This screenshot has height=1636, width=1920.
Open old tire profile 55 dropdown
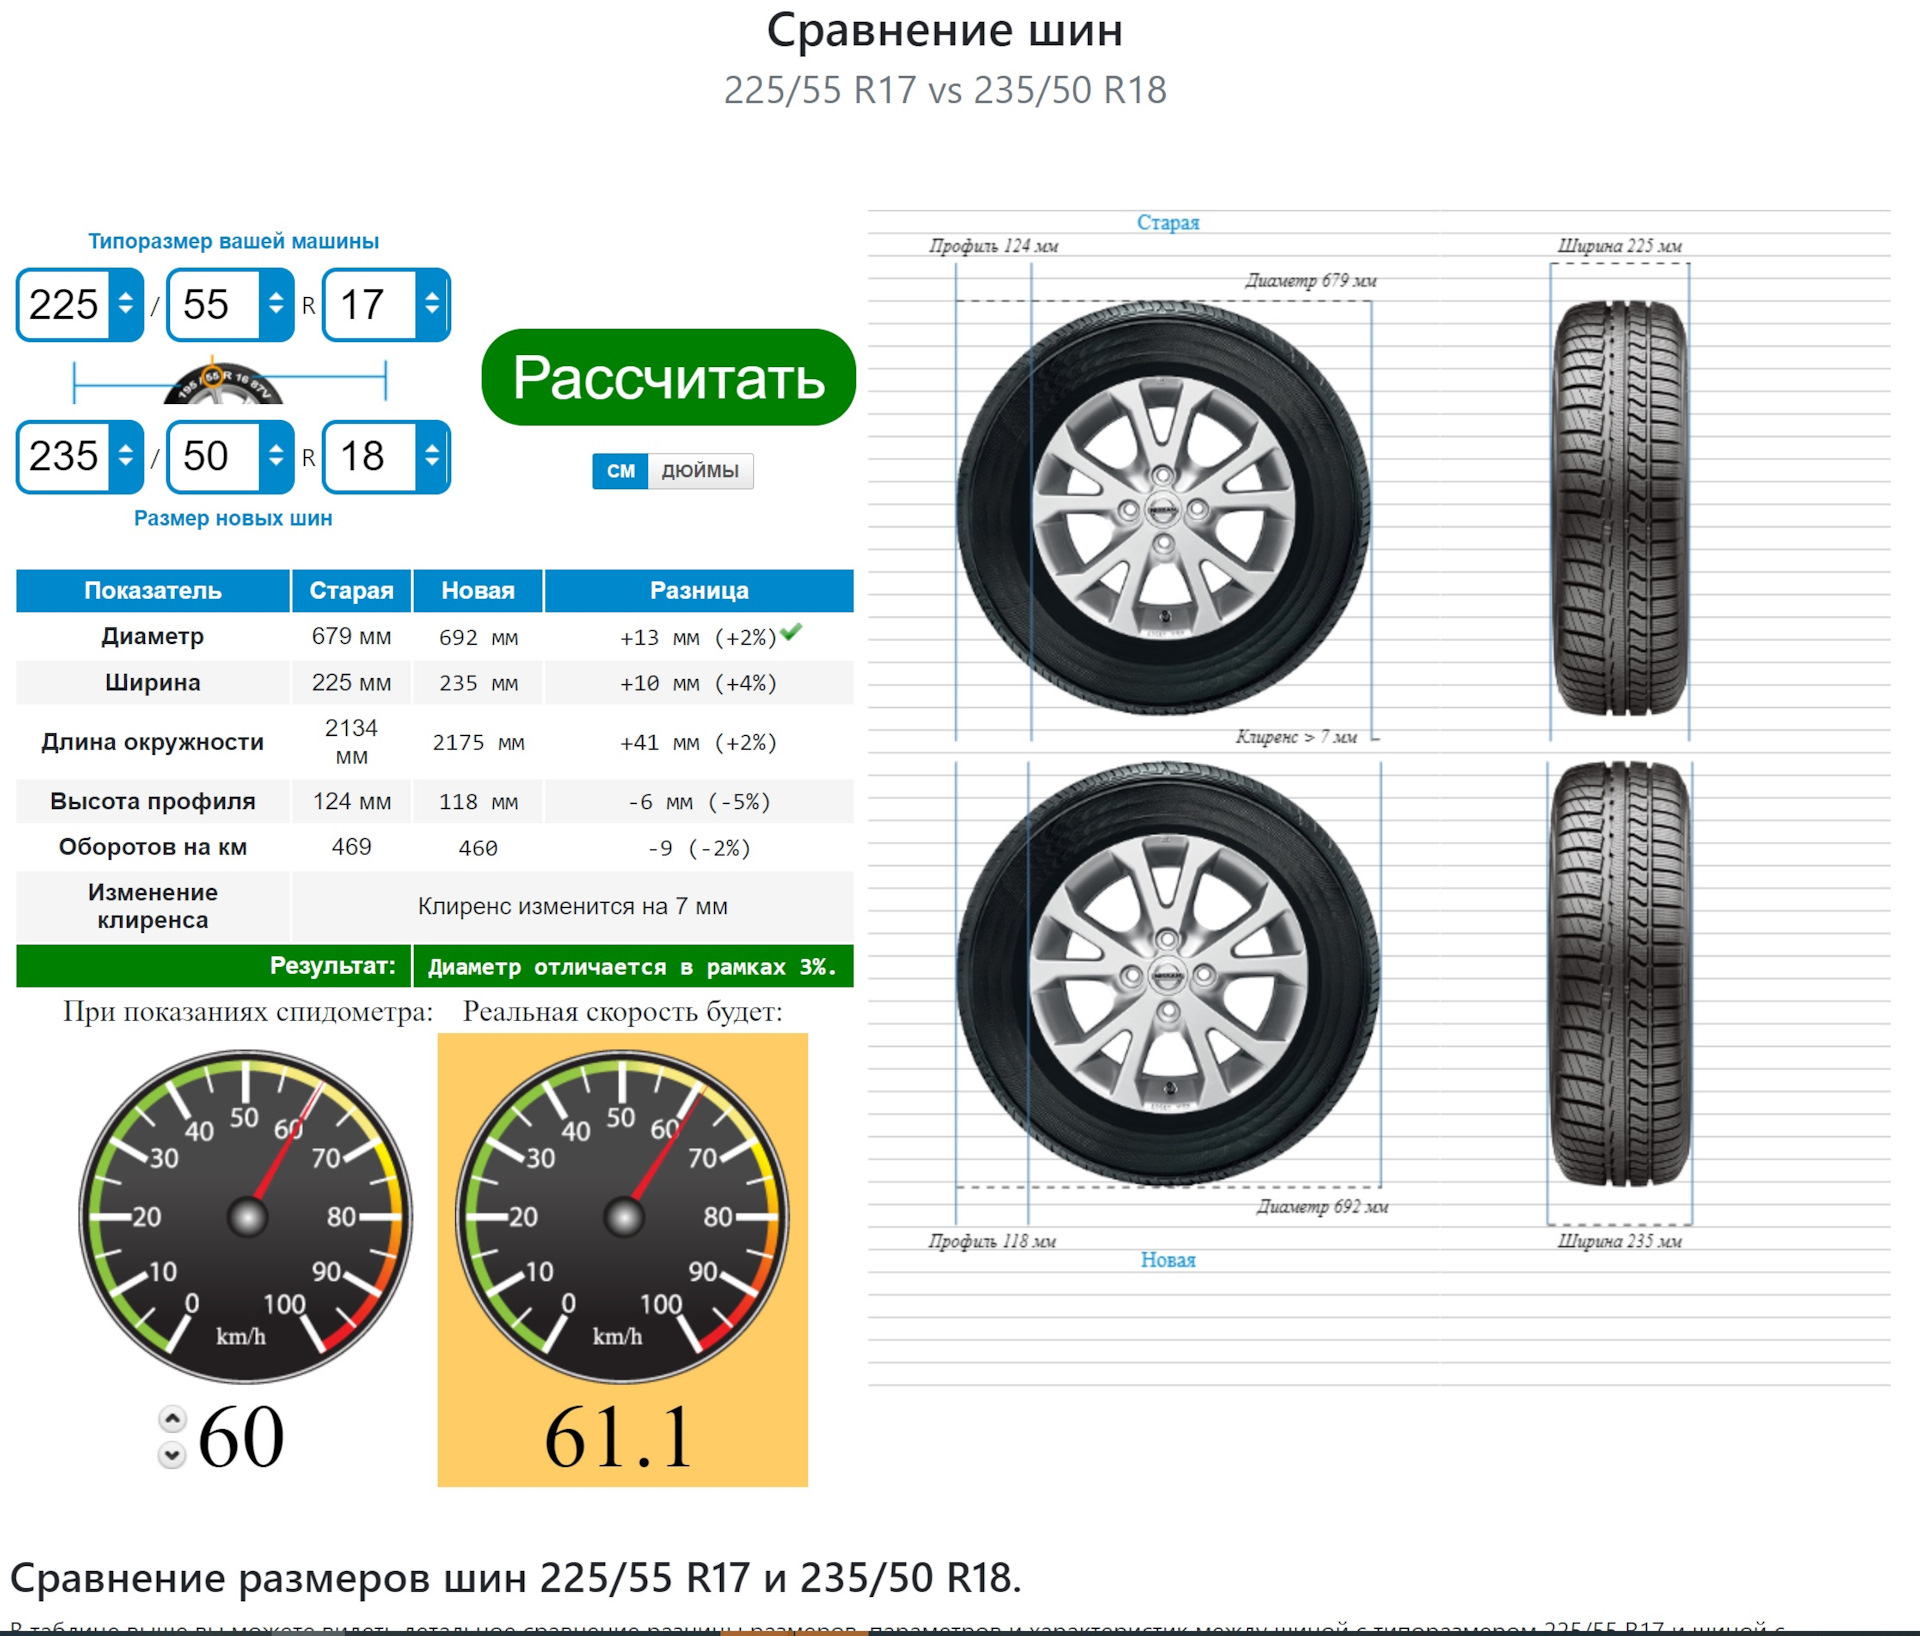[x=276, y=304]
